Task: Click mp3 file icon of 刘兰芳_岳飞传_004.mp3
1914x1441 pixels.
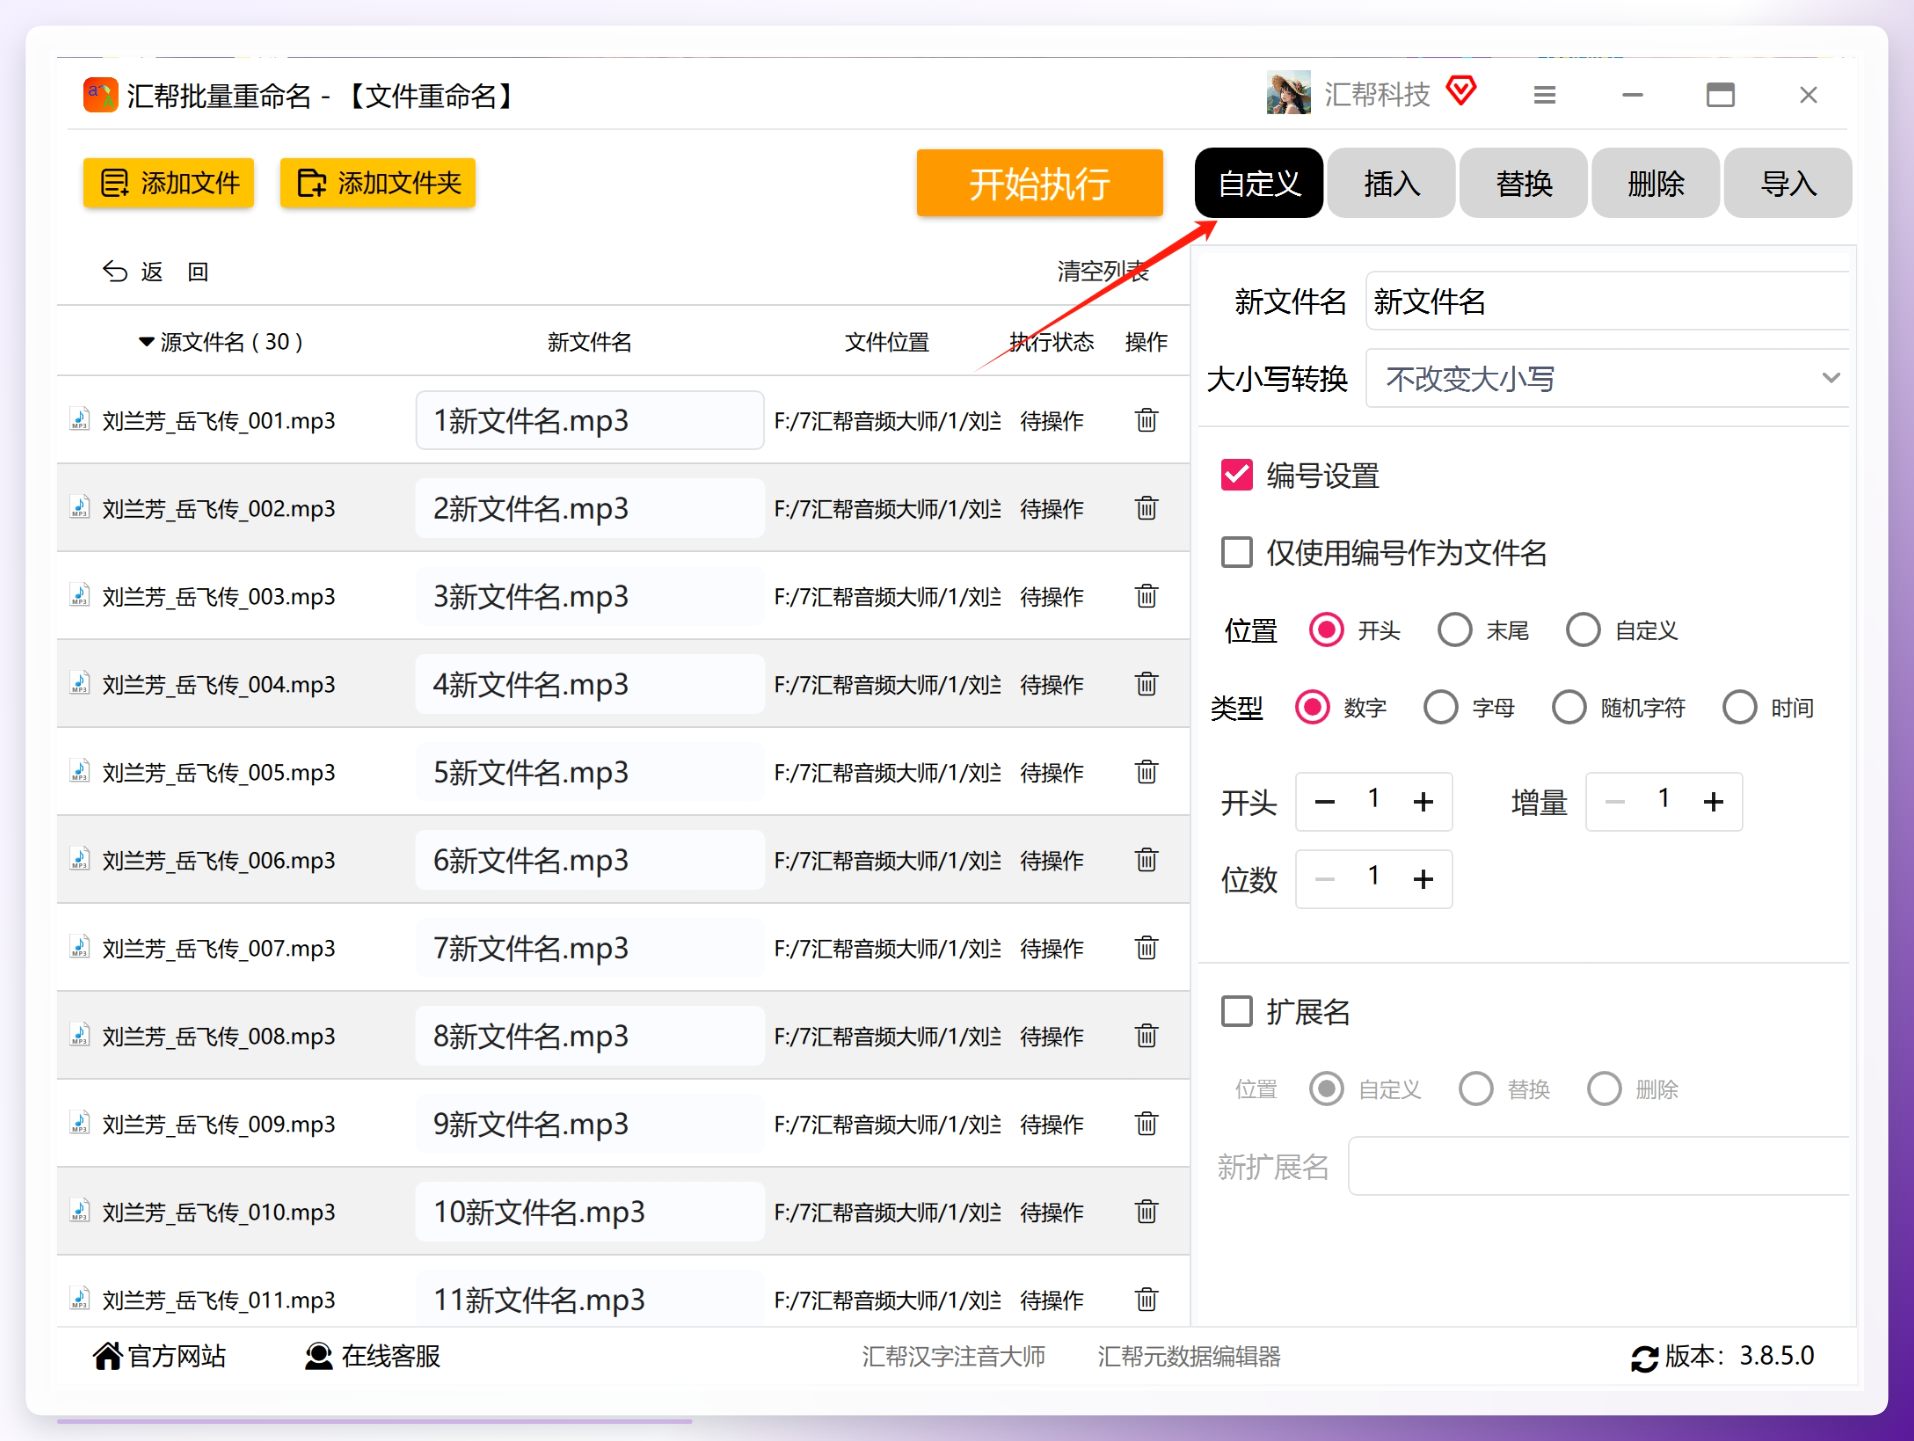Action: [79, 684]
